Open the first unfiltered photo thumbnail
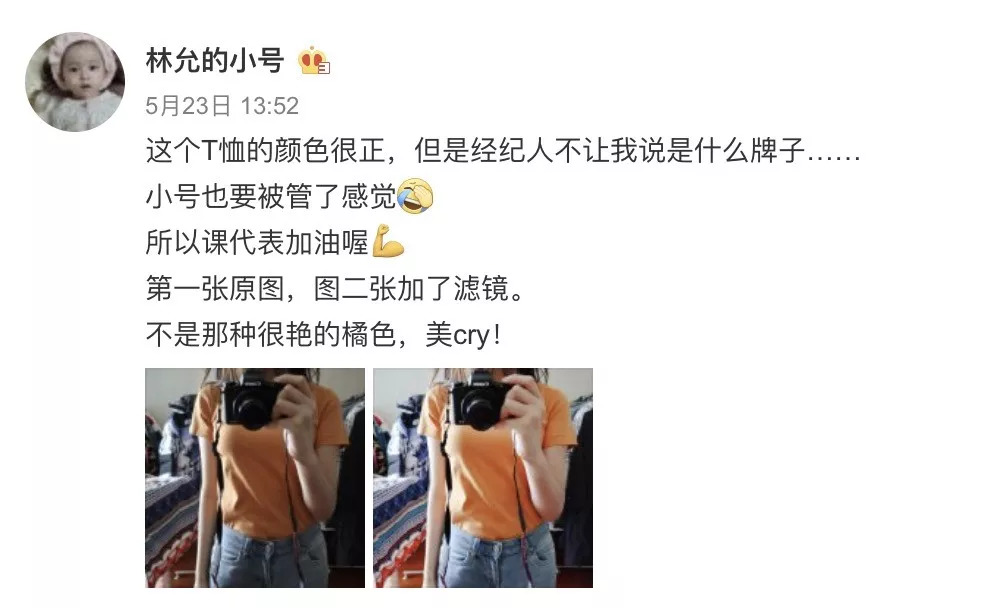This screenshot has height=608, width=990. coord(255,478)
